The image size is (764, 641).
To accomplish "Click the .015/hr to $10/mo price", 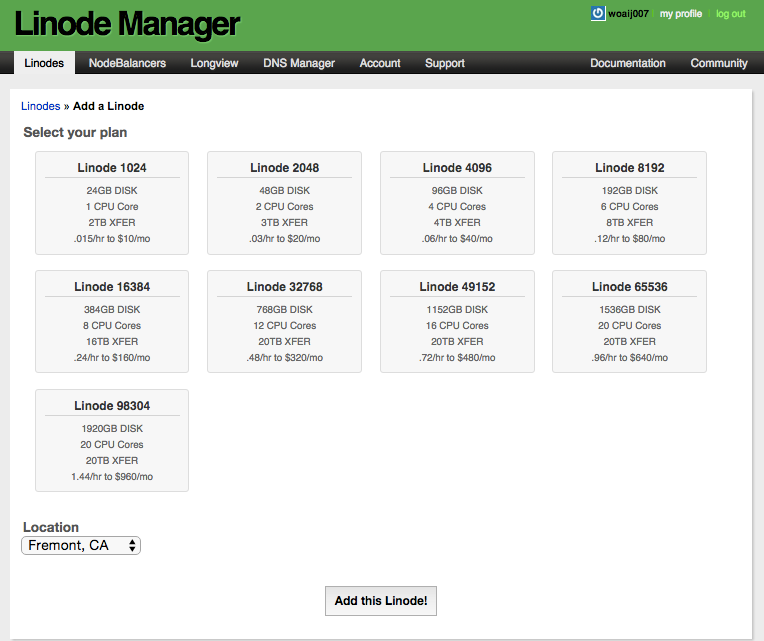I will (112, 239).
